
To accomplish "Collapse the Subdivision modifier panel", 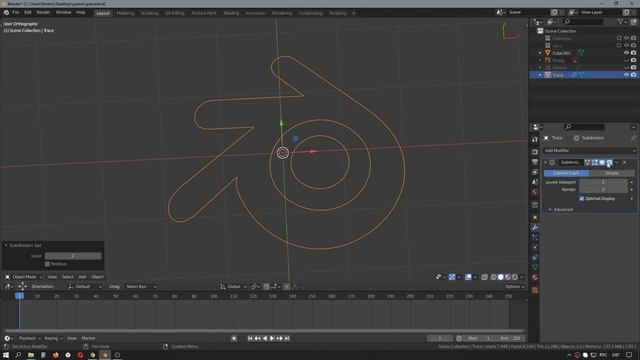I will tap(545, 162).
